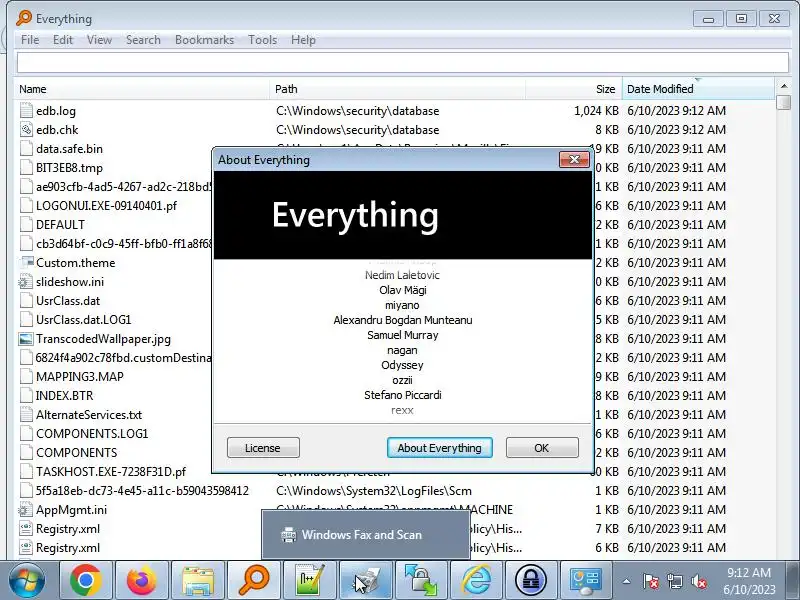Open the round padlock taskbar icon
This screenshot has height=600, width=800.
click(x=531, y=580)
